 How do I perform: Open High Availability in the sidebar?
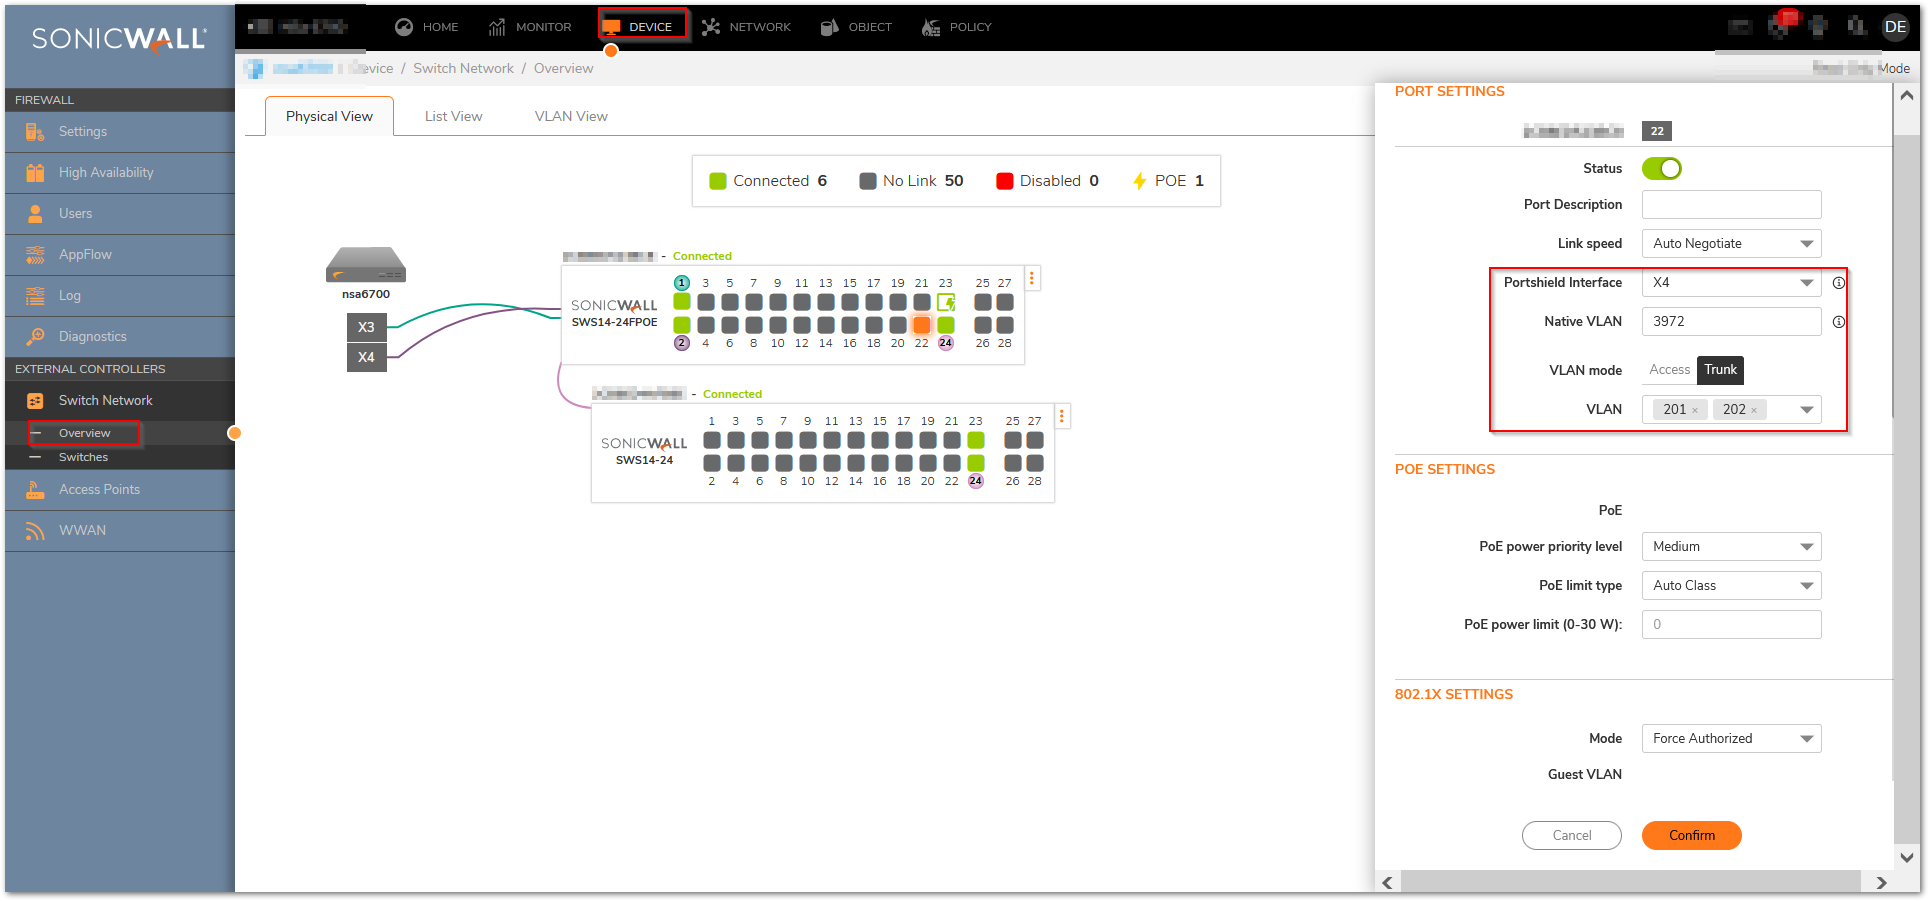(x=106, y=173)
